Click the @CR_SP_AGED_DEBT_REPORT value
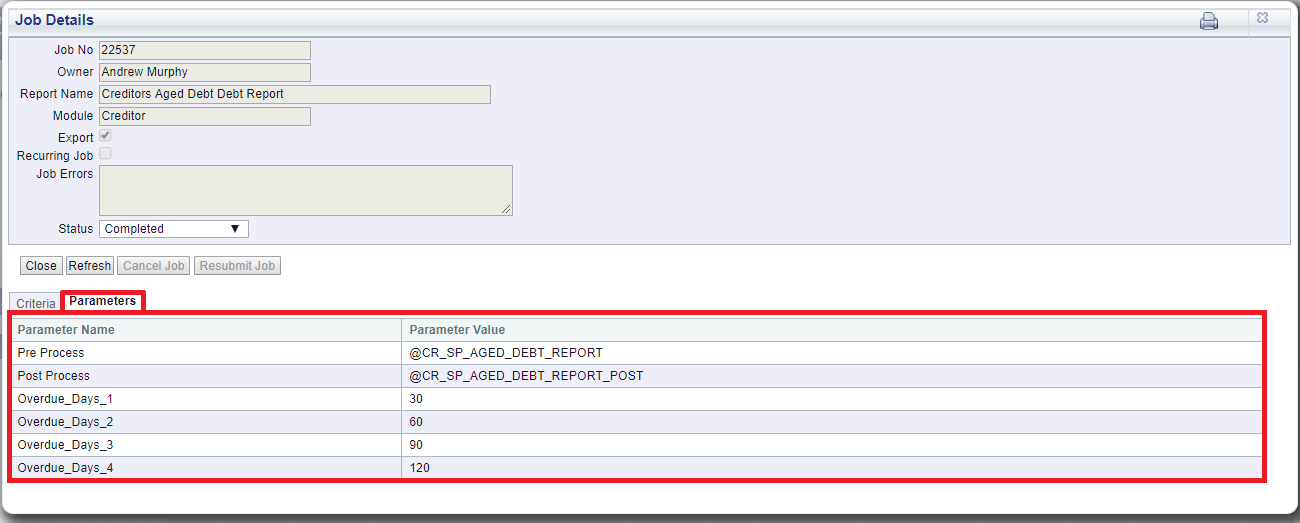This screenshot has height=523, width=1300. (x=506, y=353)
